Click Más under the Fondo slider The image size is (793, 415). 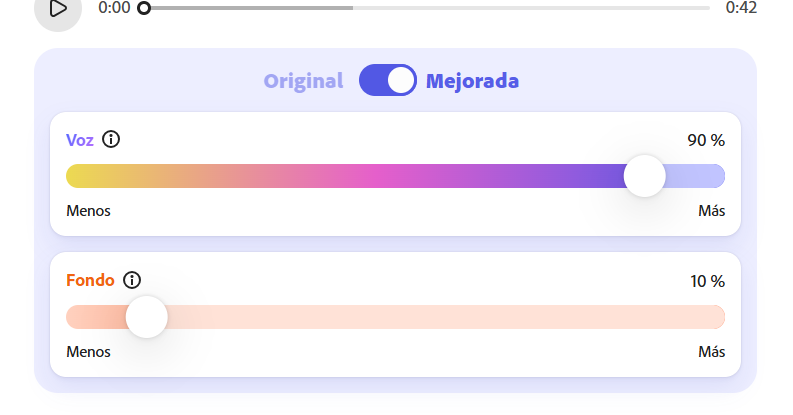[711, 352]
